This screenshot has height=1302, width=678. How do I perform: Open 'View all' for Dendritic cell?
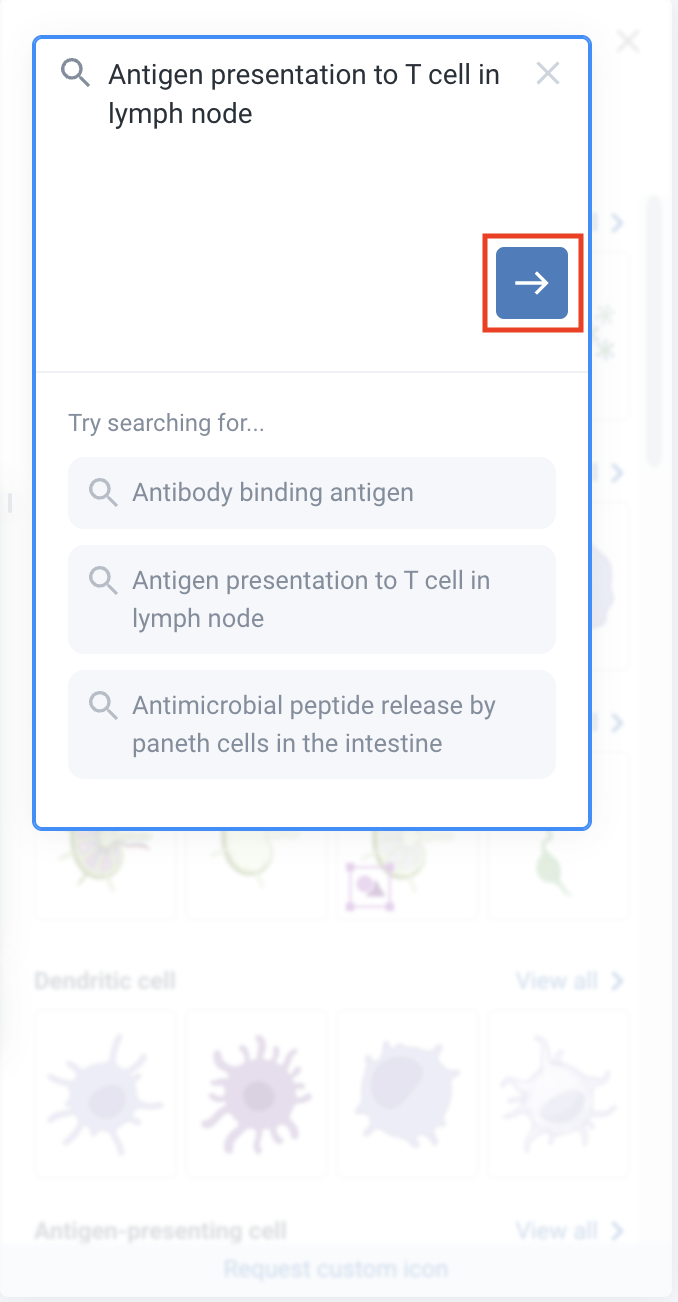(569, 980)
